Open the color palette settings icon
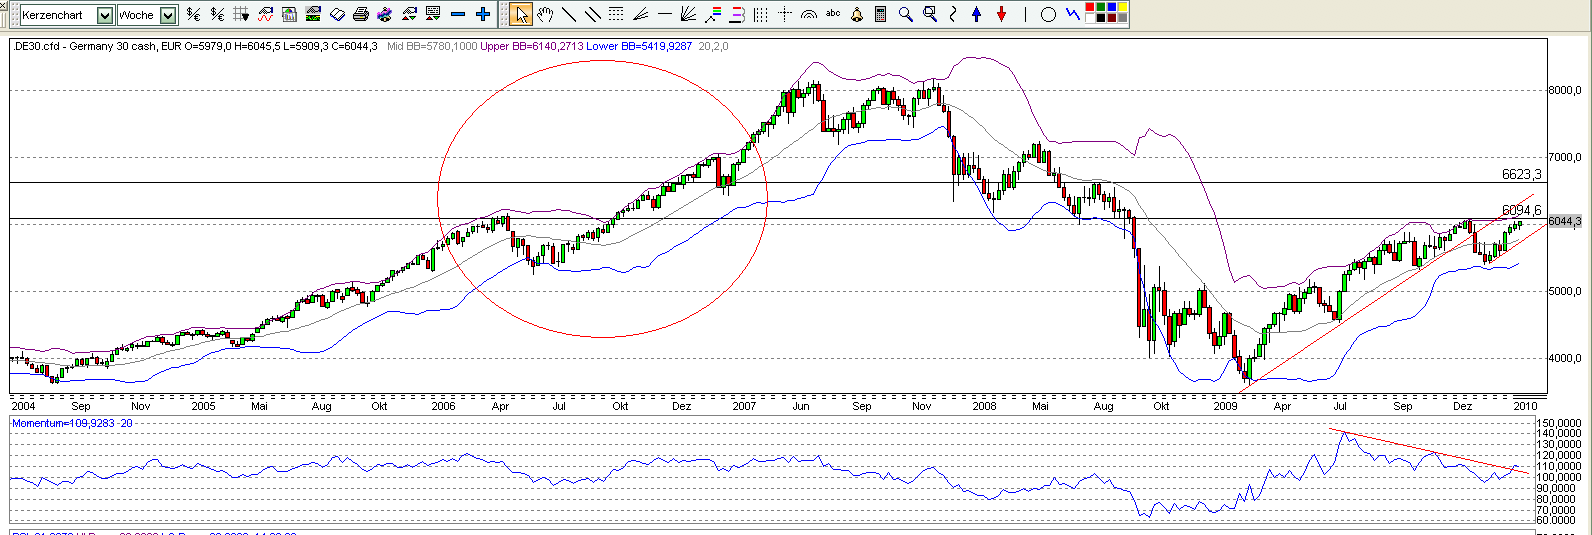The image size is (1592, 535). point(384,14)
